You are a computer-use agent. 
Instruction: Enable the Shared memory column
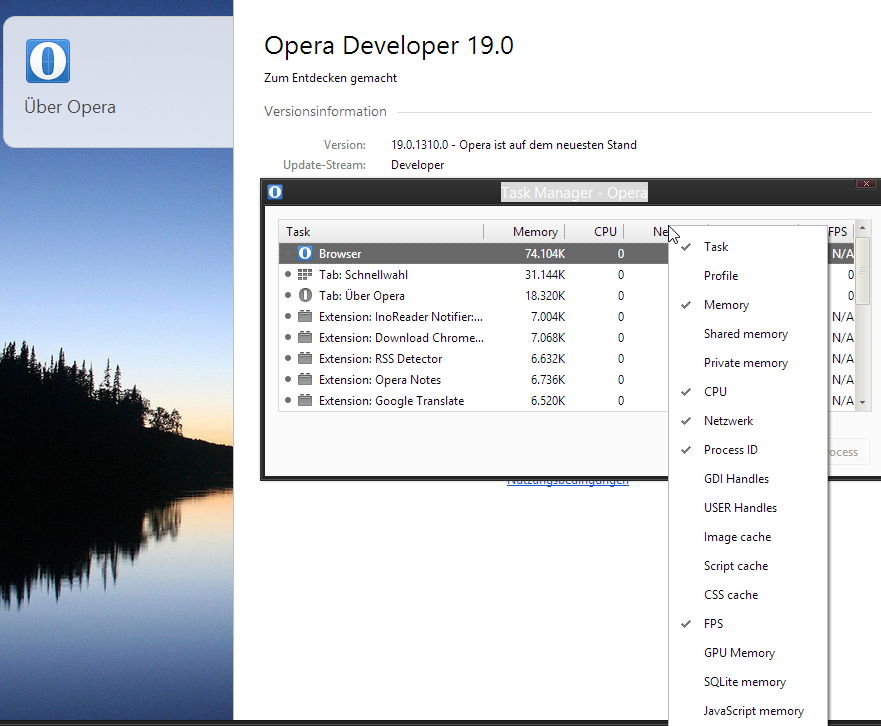point(748,334)
